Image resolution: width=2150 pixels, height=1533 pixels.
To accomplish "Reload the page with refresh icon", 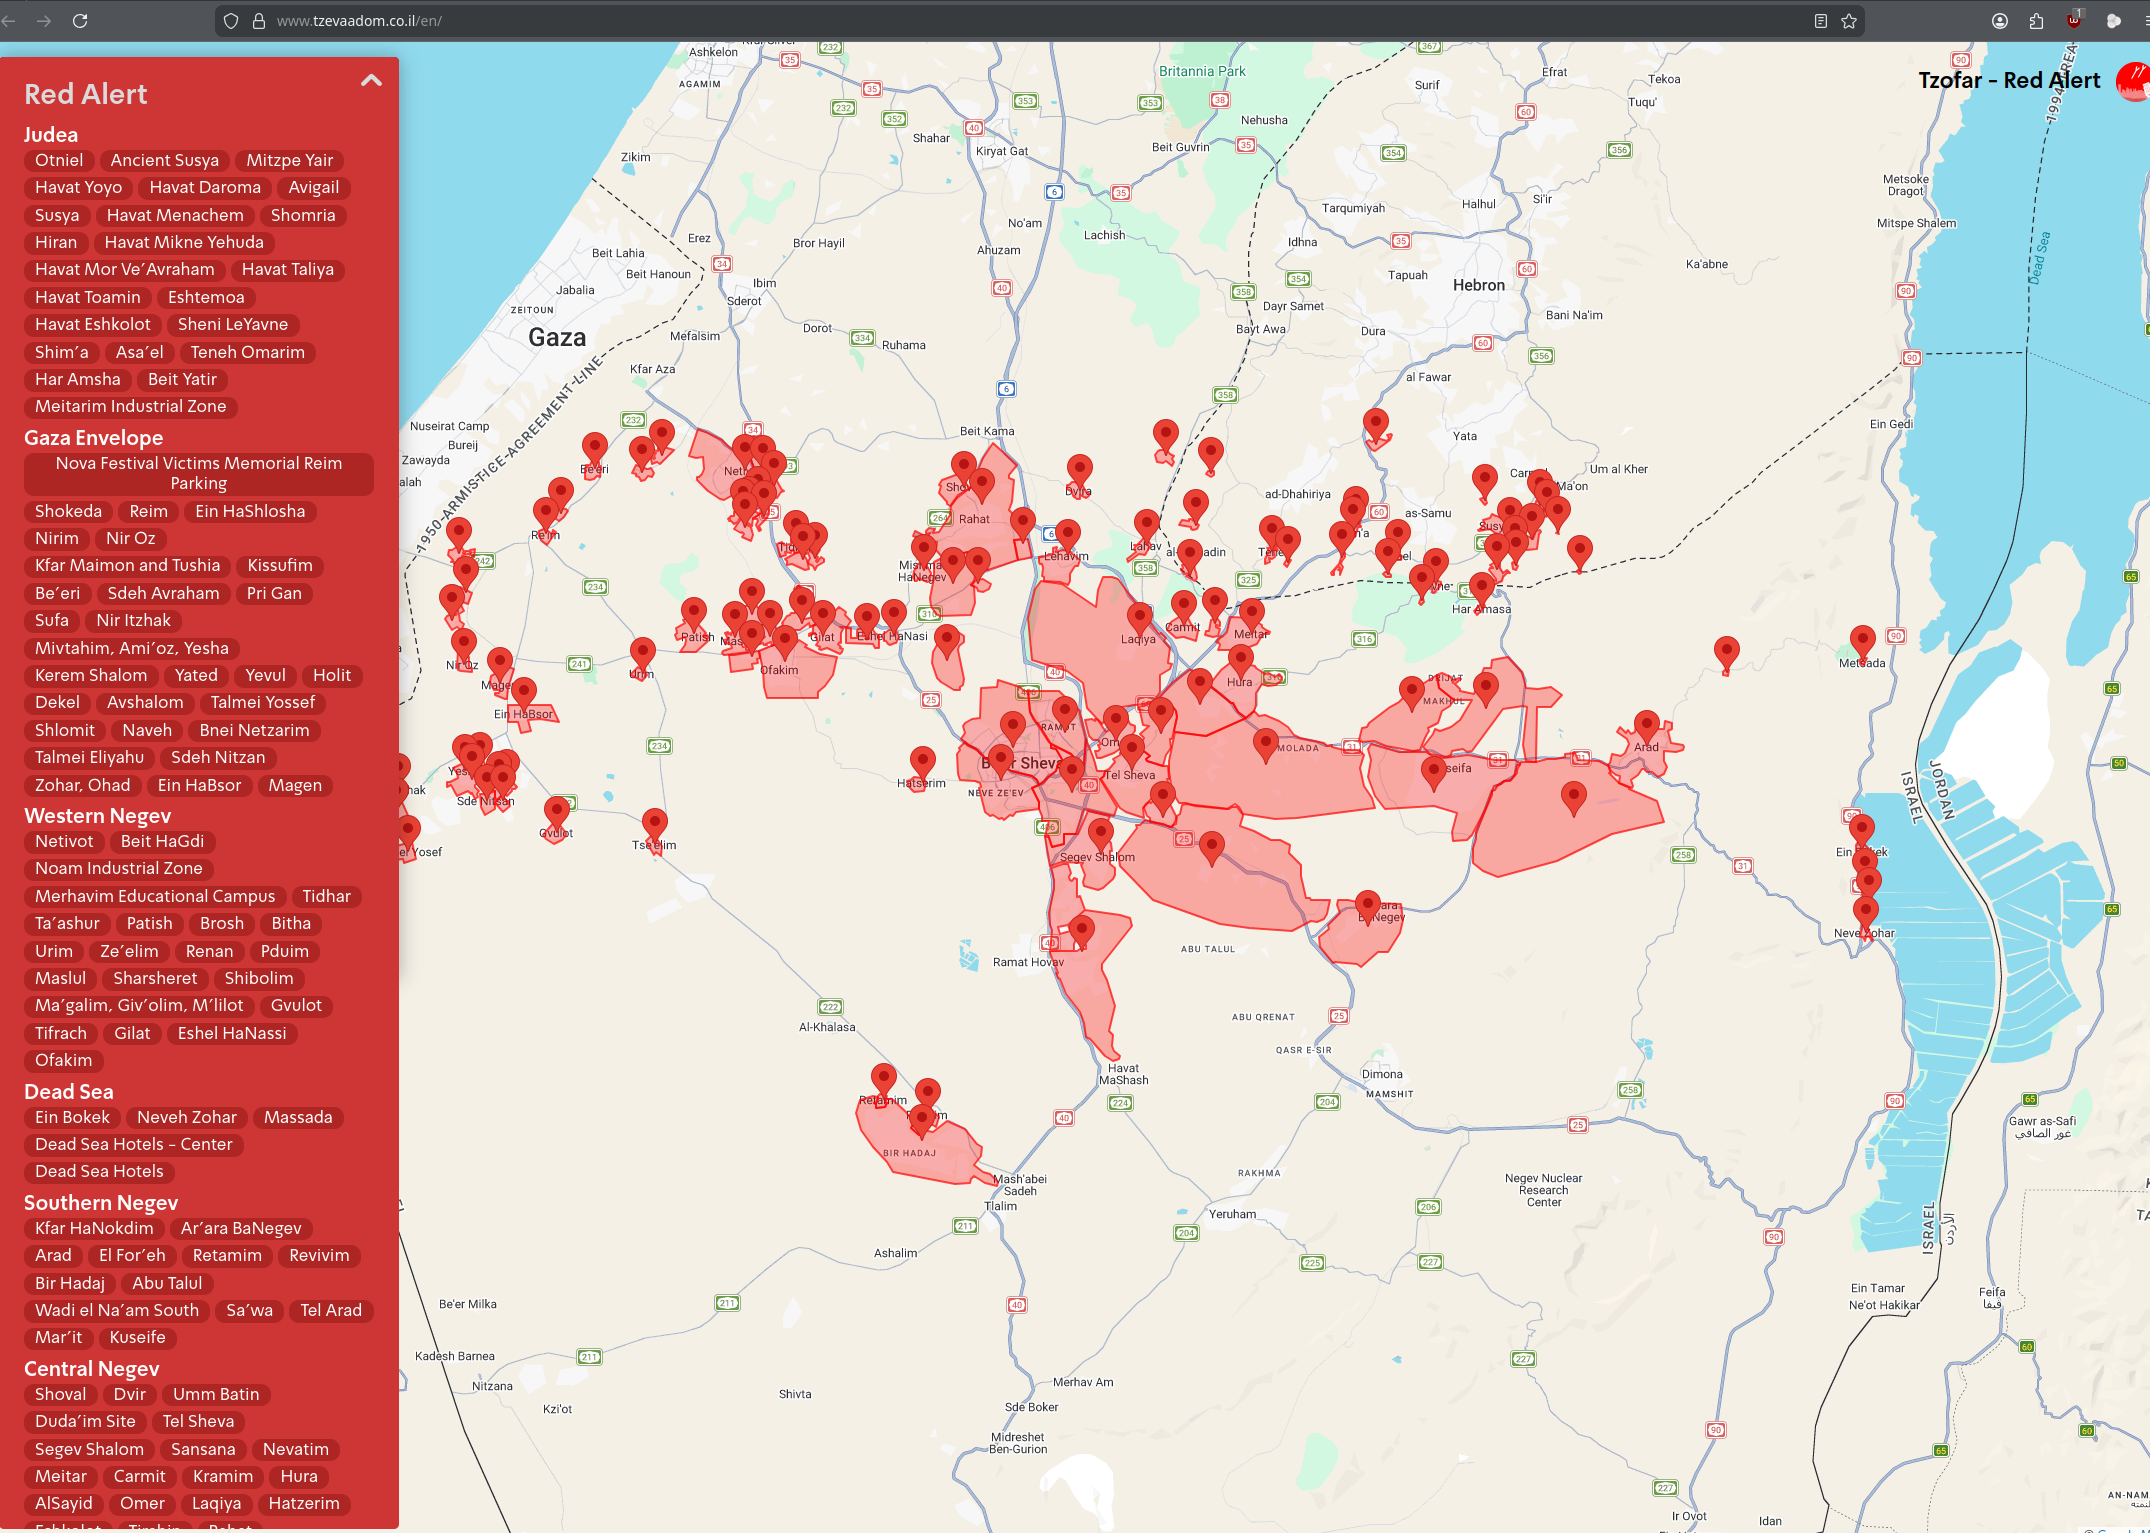I will pyautogui.click(x=80, y=20).
